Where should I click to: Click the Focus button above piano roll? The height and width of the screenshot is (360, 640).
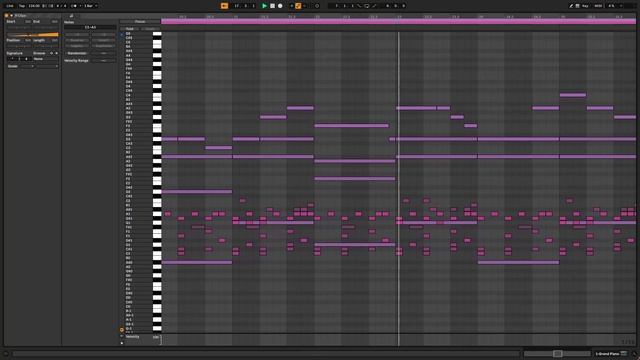[140, 22]
